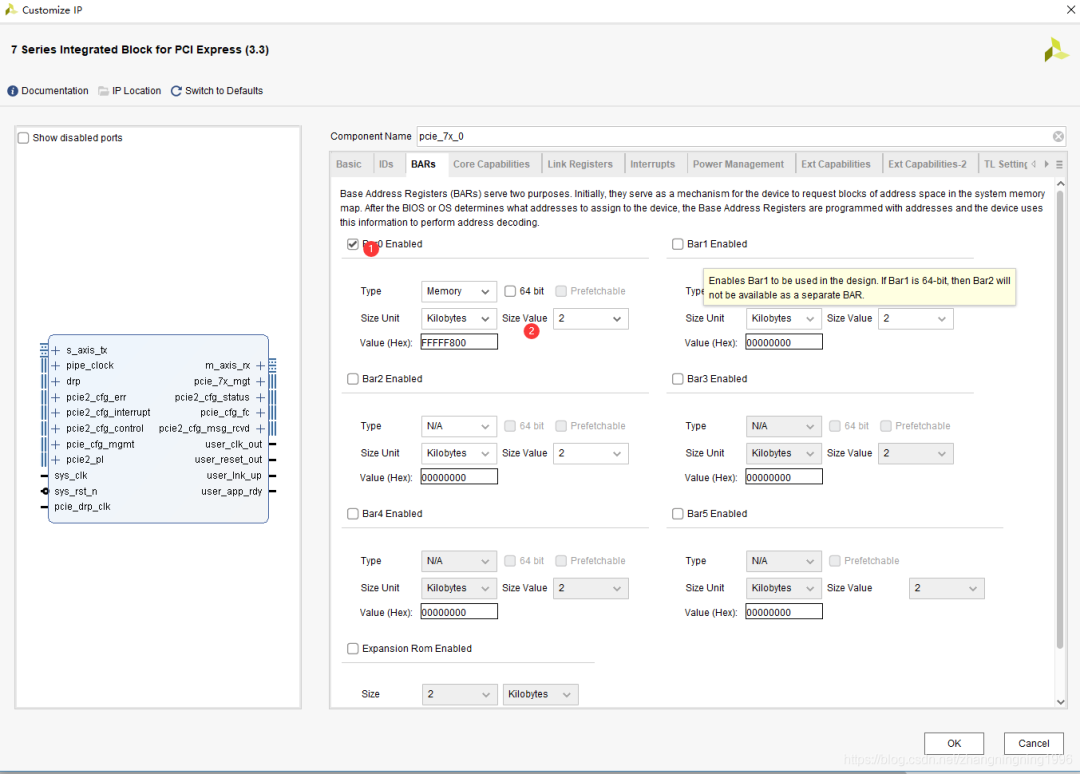1080x774 pixels.
Task: Expand the pipe_clock port plus icon
Action: [56, 366]
